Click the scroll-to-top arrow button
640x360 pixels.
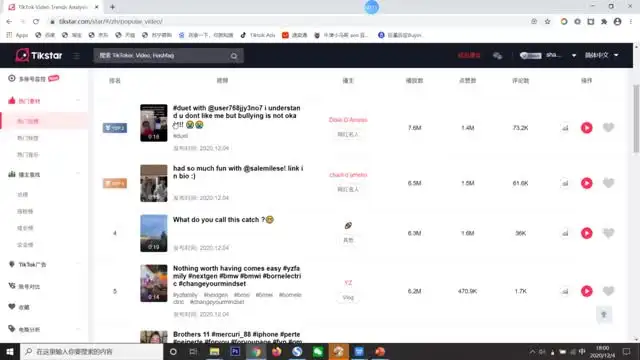pos(604,314)
